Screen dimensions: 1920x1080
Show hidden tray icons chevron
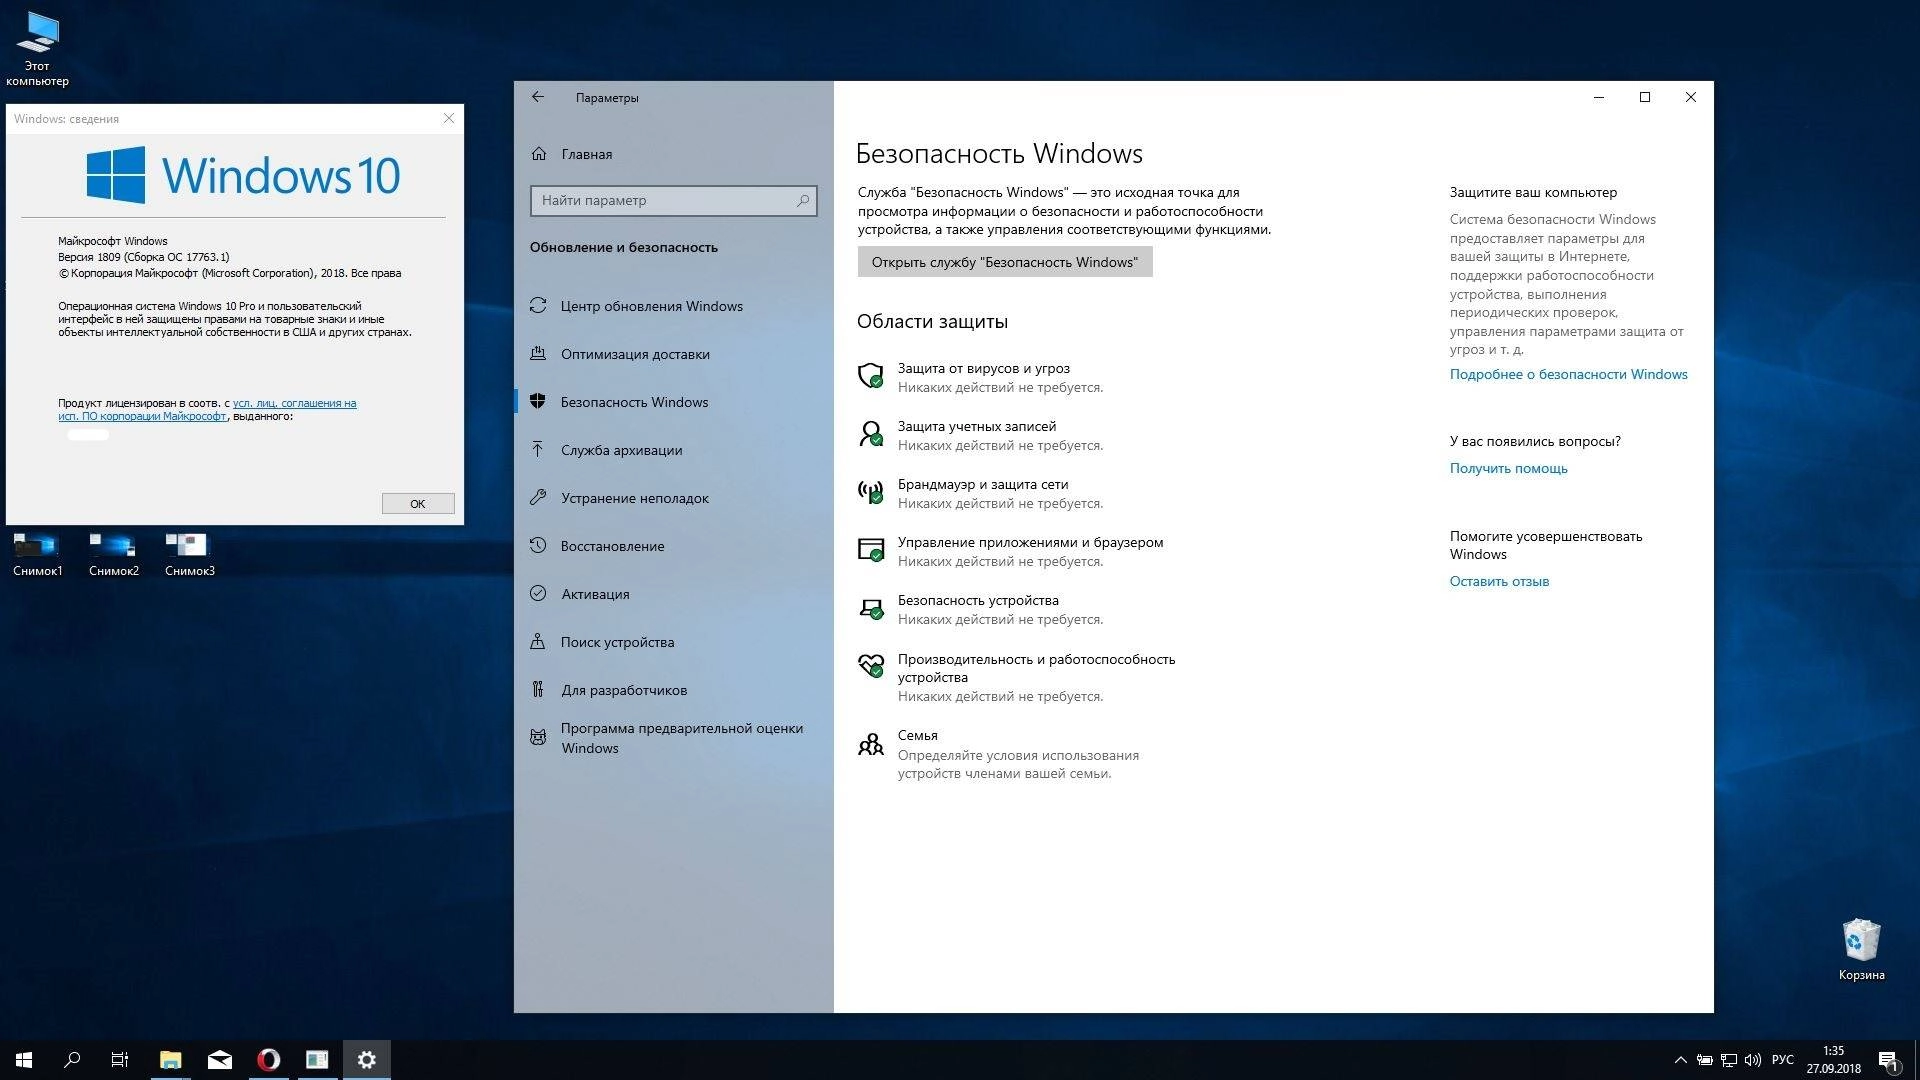pos(1680,1060)
